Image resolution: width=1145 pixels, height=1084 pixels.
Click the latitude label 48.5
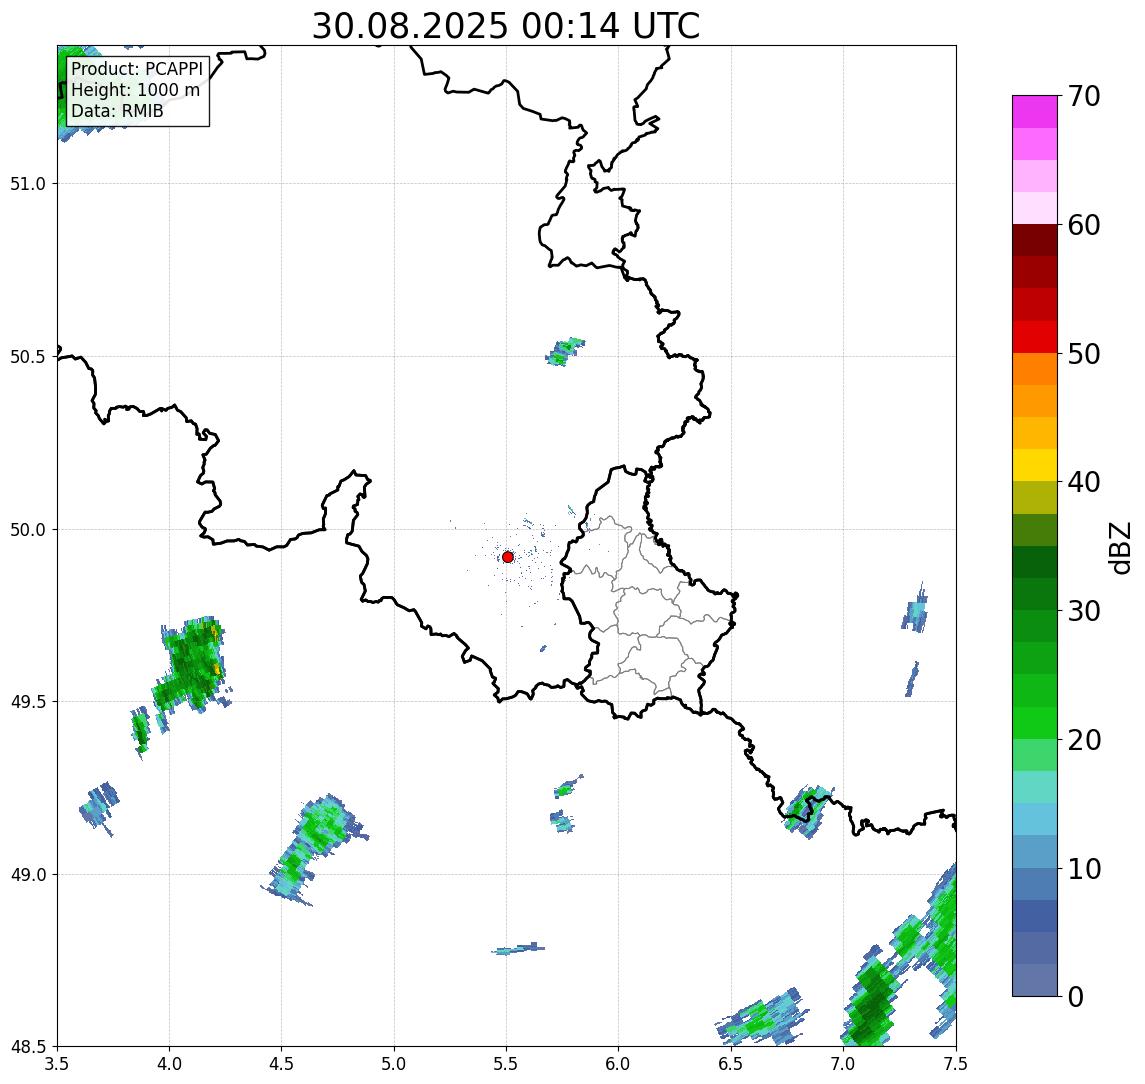(x=28, y=1046)
